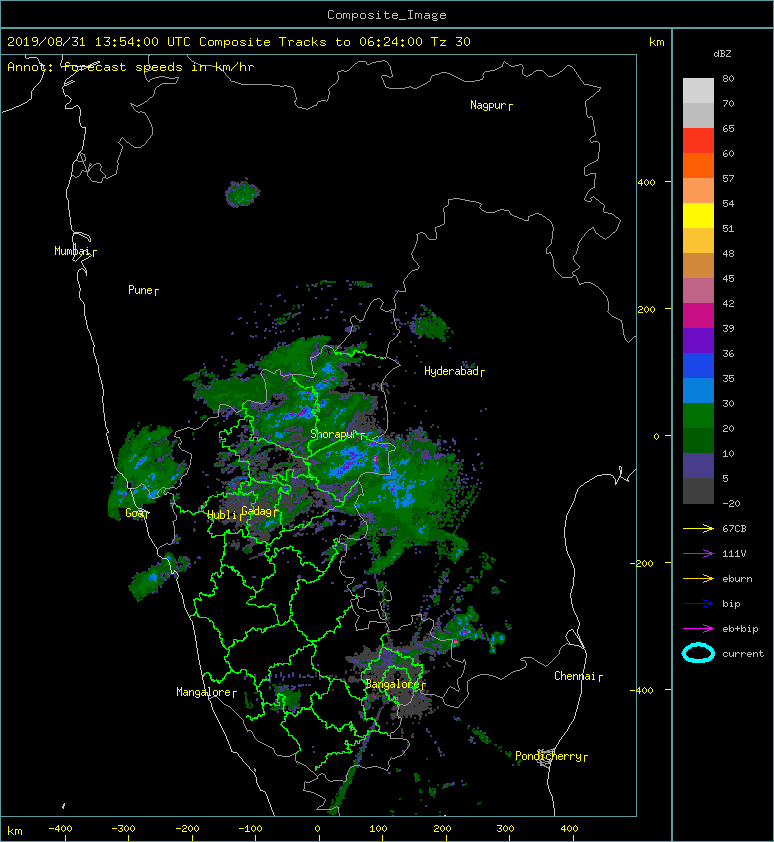Viewport: 774px width, 842px height.
Task: Click the 300 tick on horizontal axis
Action: coord(505,829)
